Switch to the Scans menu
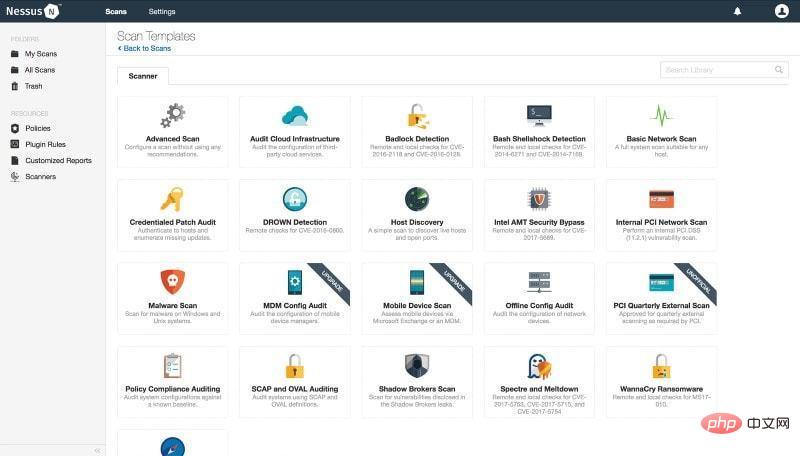 (116, 11)
